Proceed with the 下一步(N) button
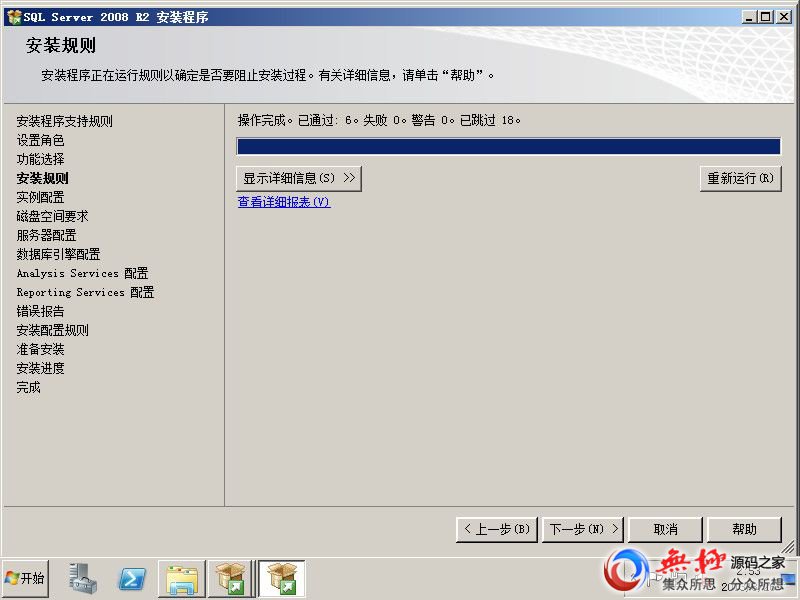 [584, 529]
